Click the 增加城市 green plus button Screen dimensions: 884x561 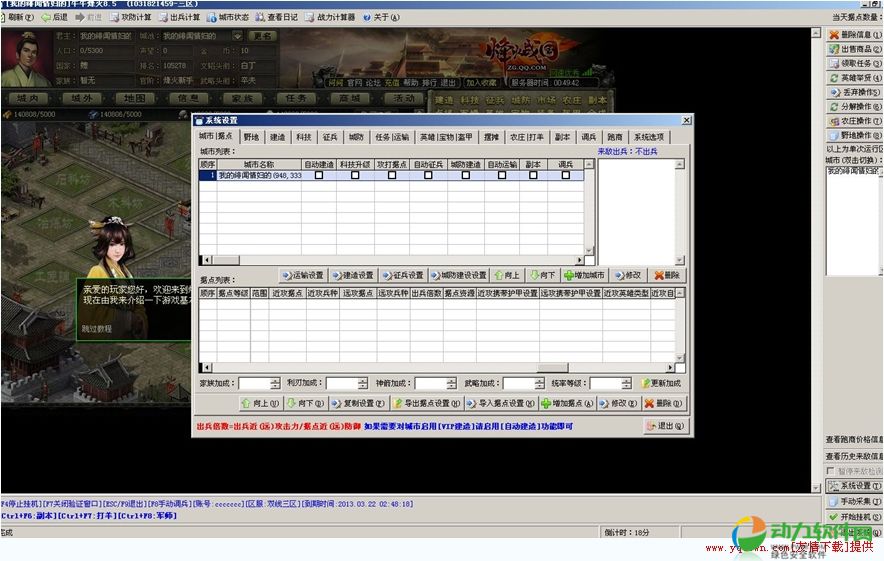(584, 275)
